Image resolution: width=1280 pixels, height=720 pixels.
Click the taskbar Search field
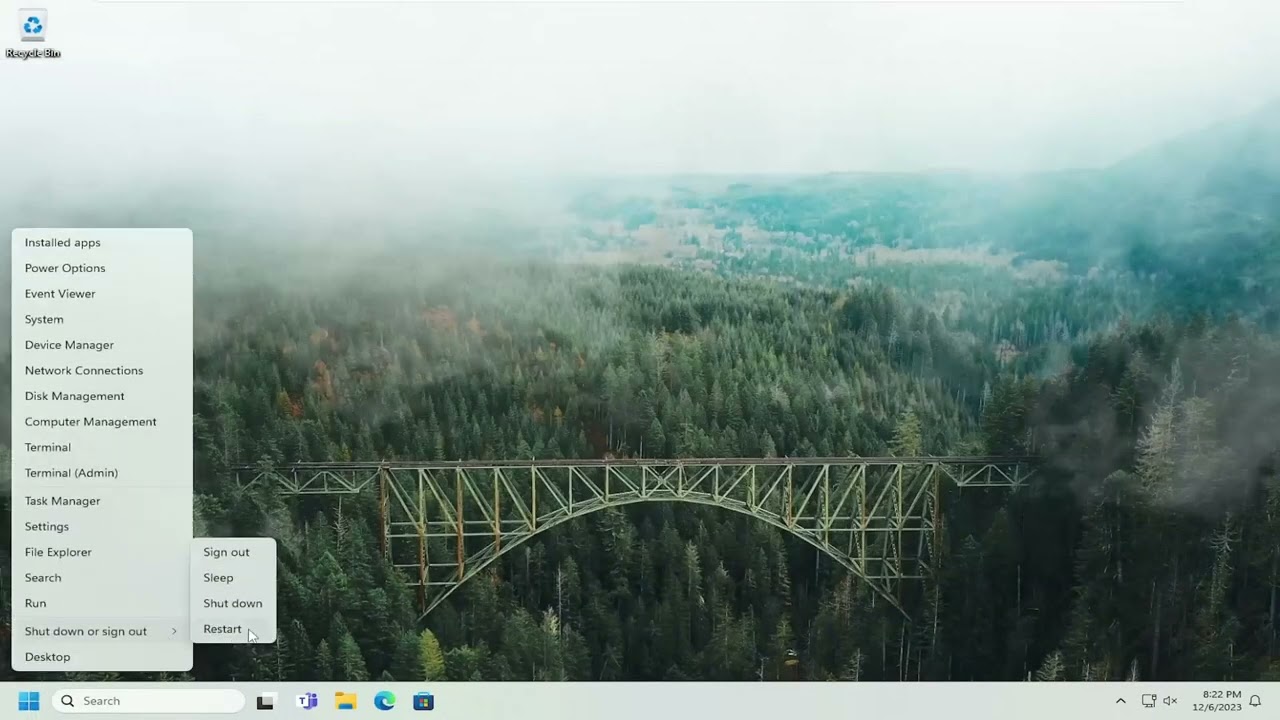[148, 701]
